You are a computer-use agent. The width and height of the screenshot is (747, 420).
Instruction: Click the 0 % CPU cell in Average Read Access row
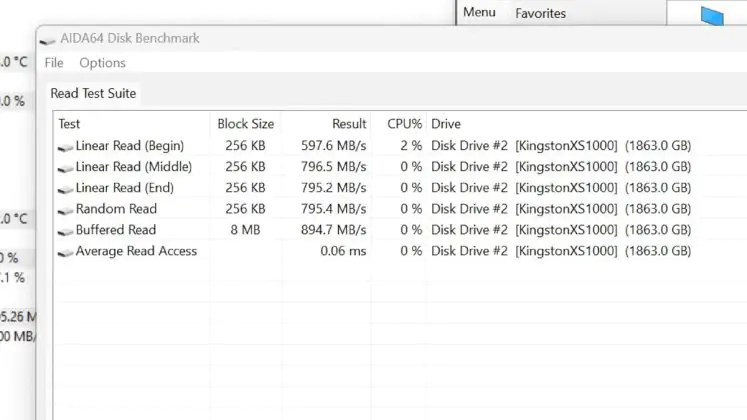411,251
